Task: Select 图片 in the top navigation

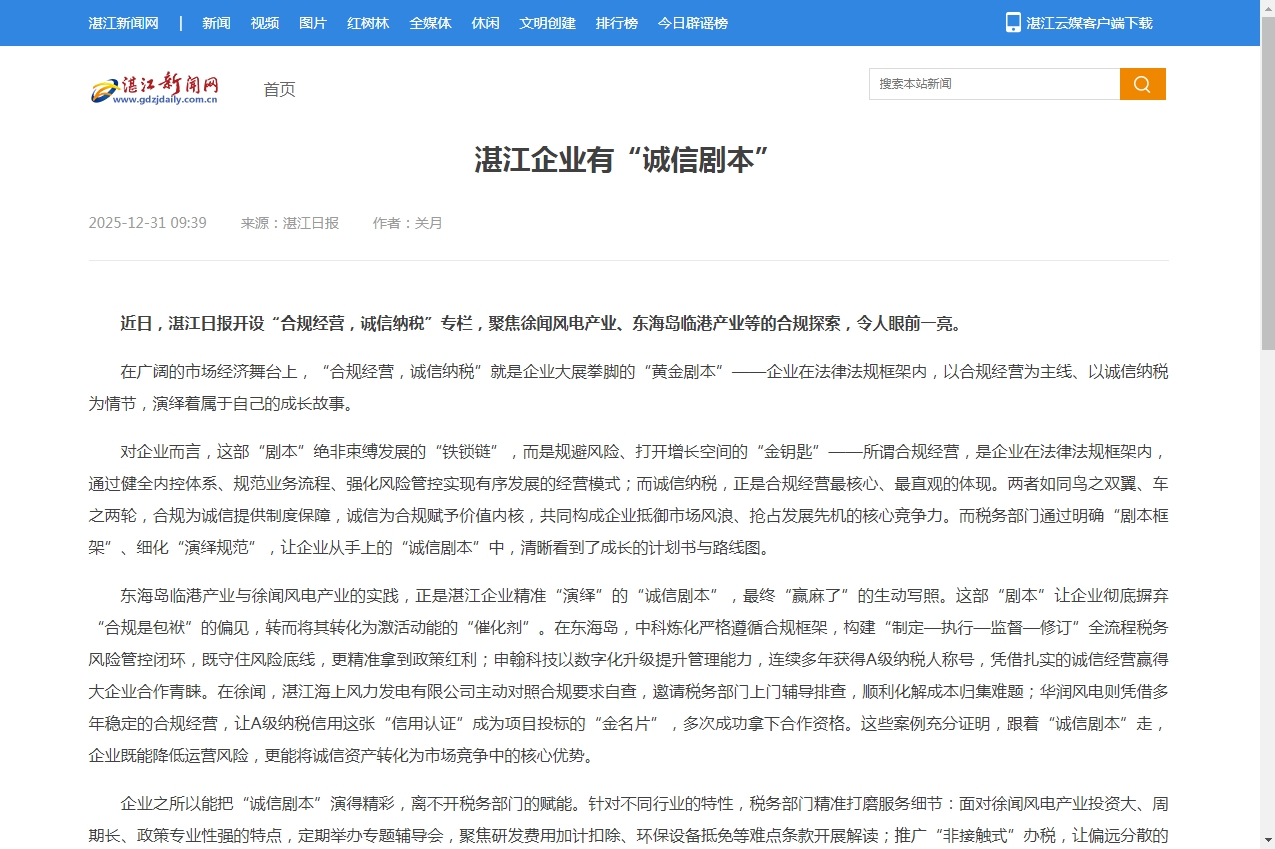Action: pyautogui.click(x=313, y=23)
